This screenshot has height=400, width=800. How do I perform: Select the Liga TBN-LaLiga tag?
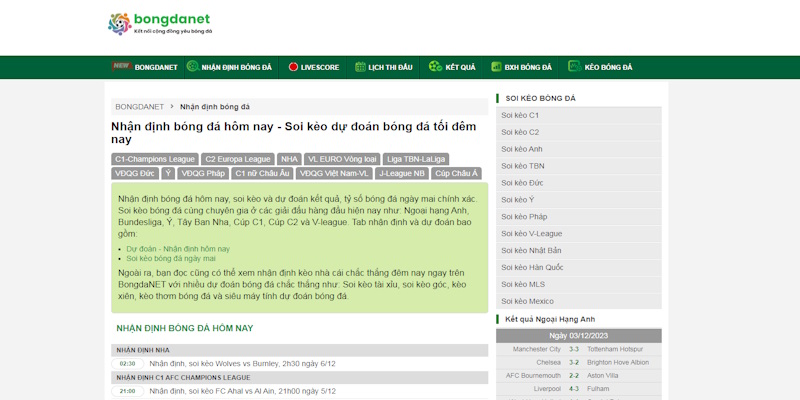tap(416, 159)
